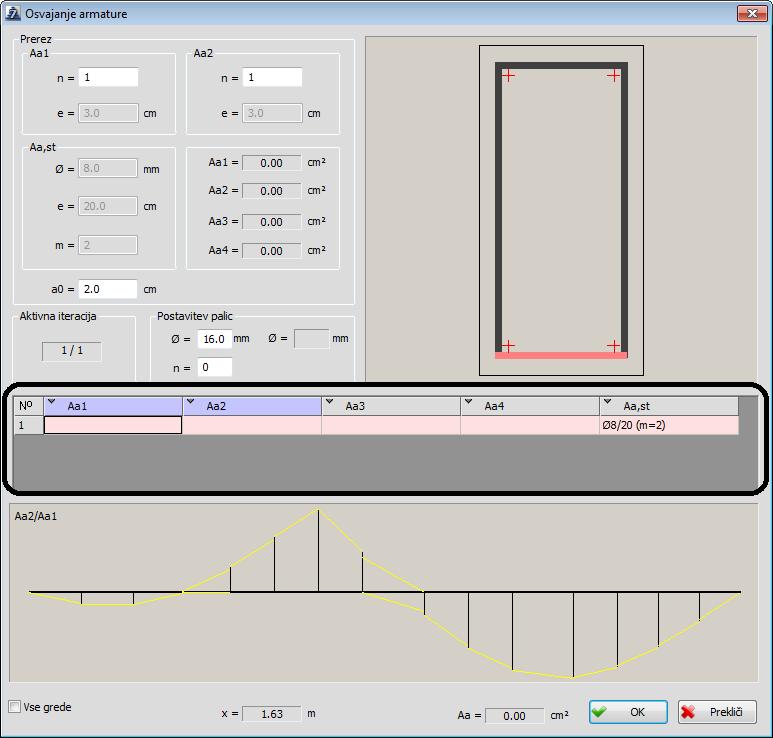Confirm with the OK button
Viewport: 773px width, 738px height.
(x=628, y=712)
